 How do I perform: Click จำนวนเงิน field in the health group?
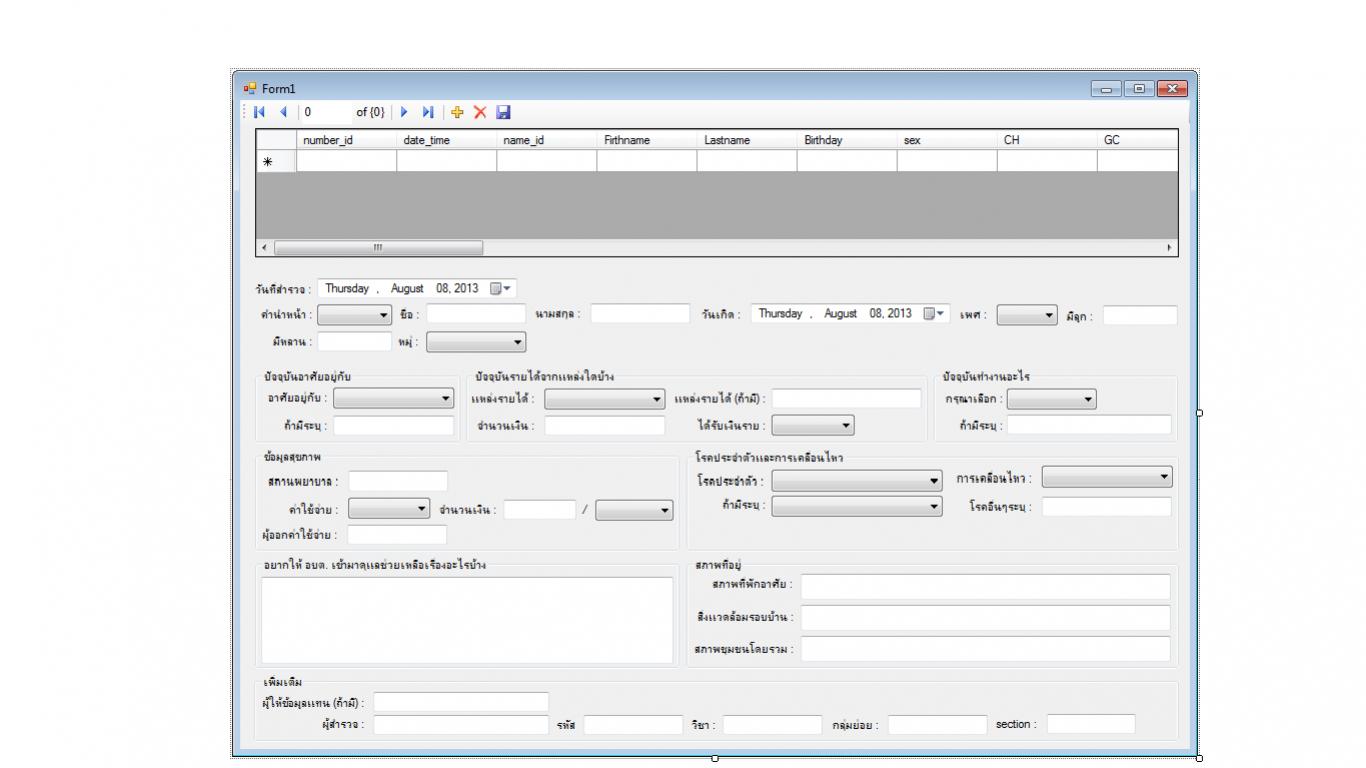[x=540, y=510]
